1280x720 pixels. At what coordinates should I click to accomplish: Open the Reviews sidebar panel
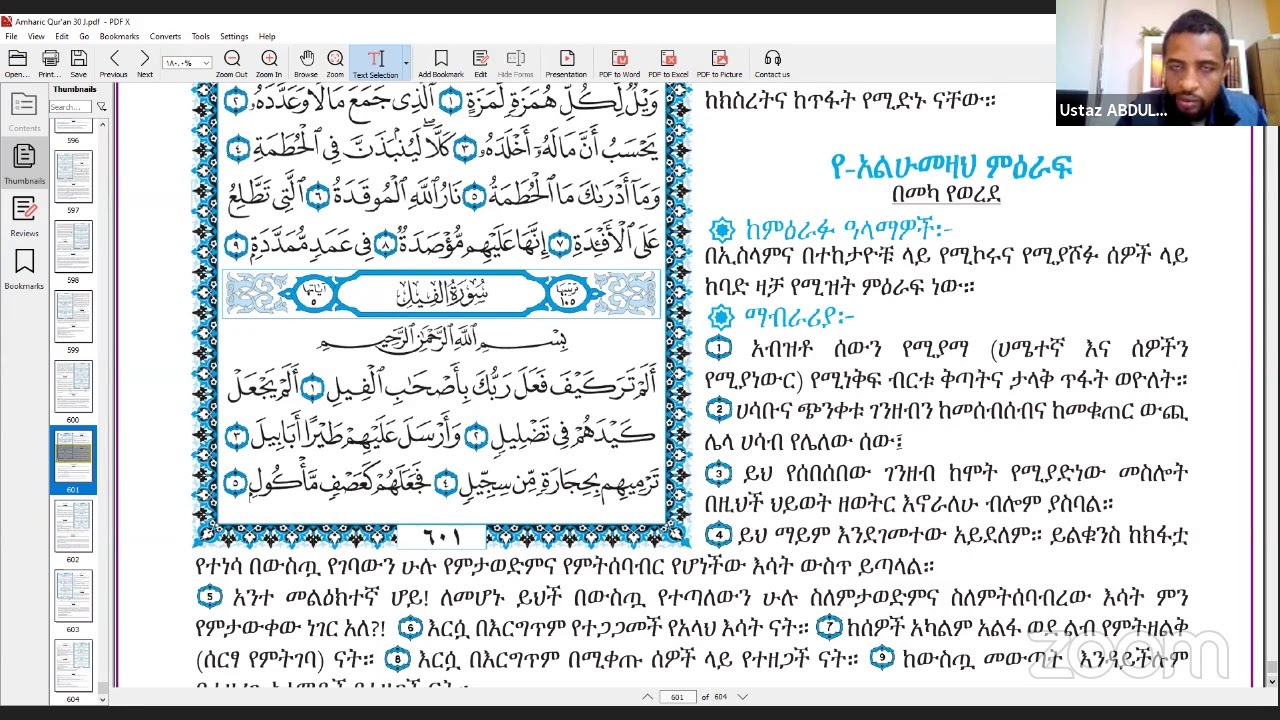24,217
